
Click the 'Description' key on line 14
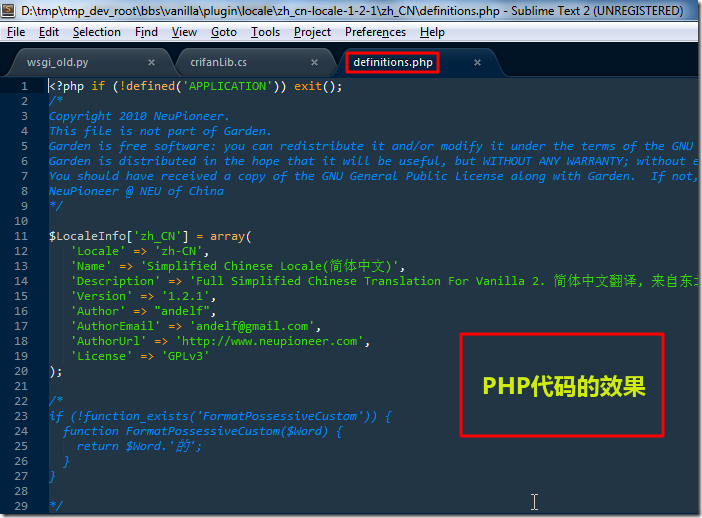point(116,281)
